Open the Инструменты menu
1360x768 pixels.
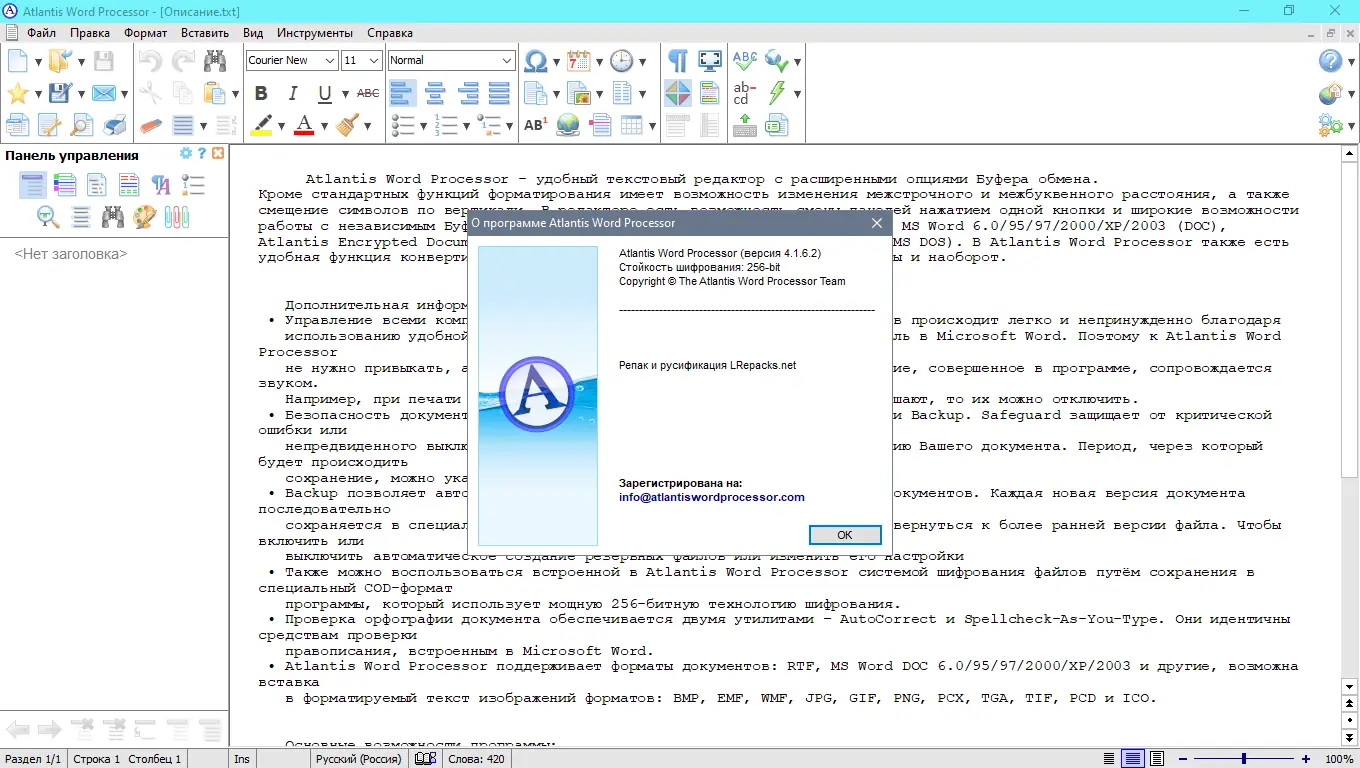315,33
